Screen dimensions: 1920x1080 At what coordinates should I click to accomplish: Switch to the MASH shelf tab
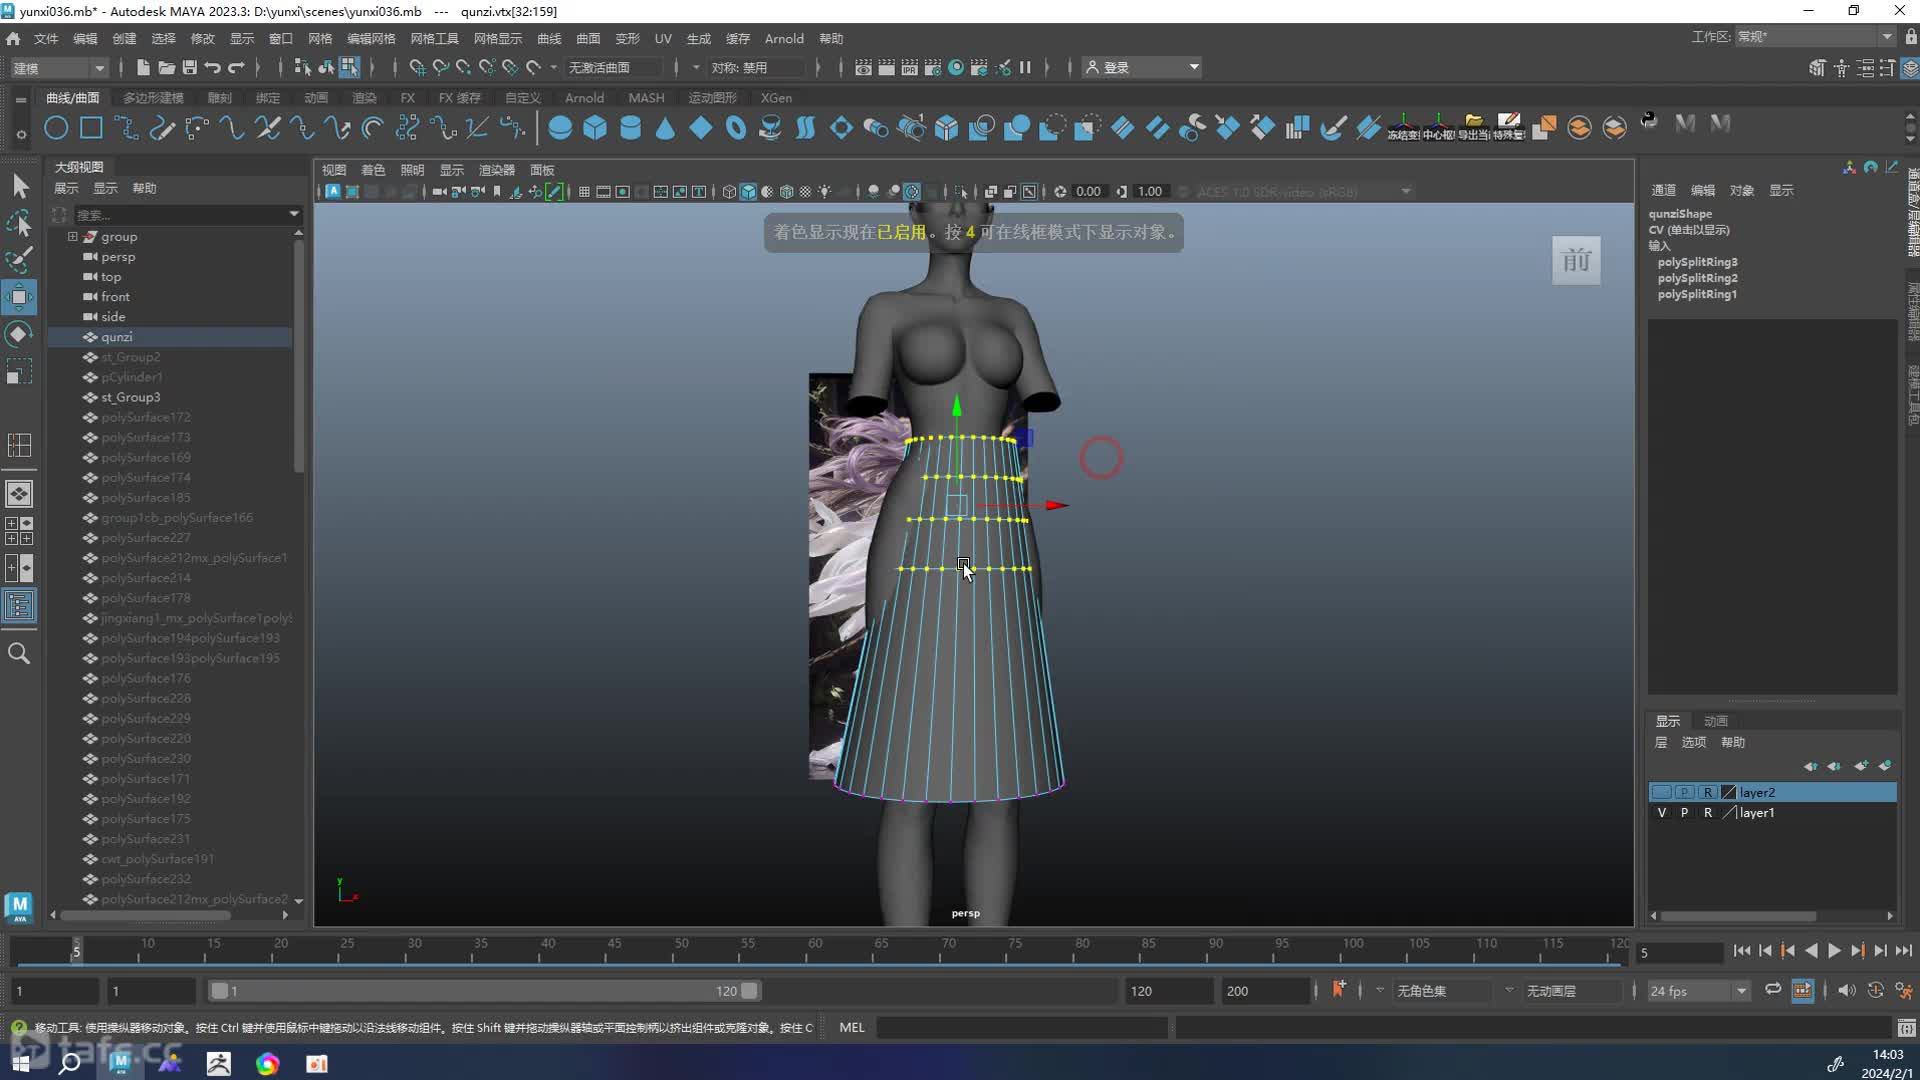[646, 98]
